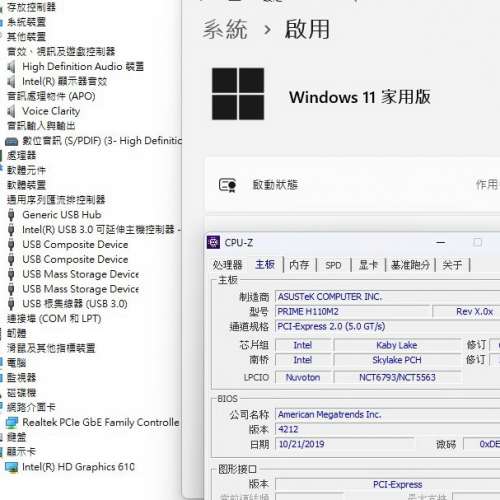Expand 磁碟機 category

coord(21,393)
